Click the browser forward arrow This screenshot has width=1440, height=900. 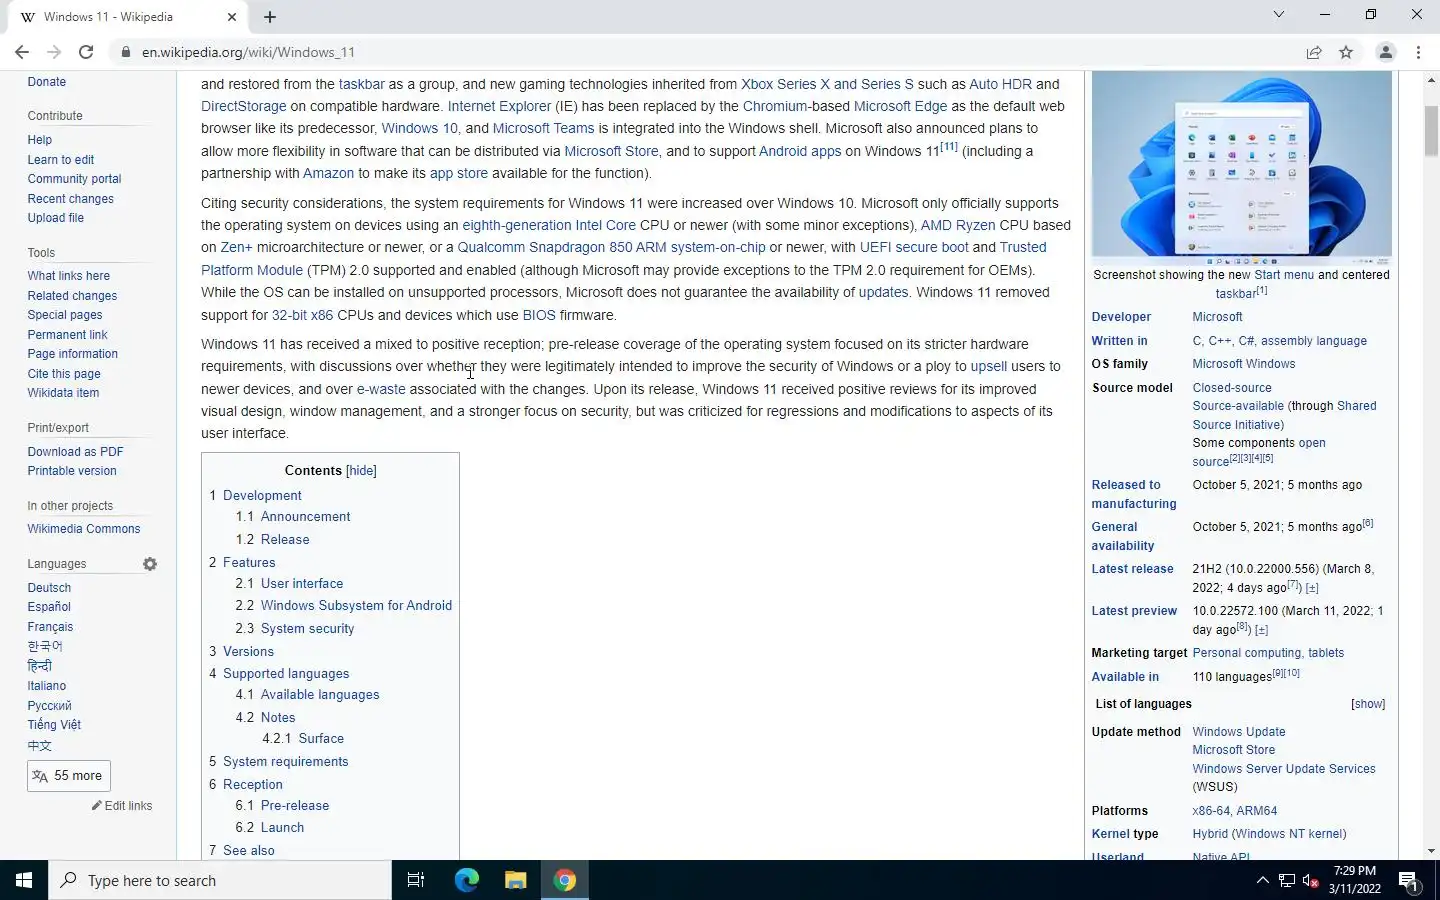(54, 52)
